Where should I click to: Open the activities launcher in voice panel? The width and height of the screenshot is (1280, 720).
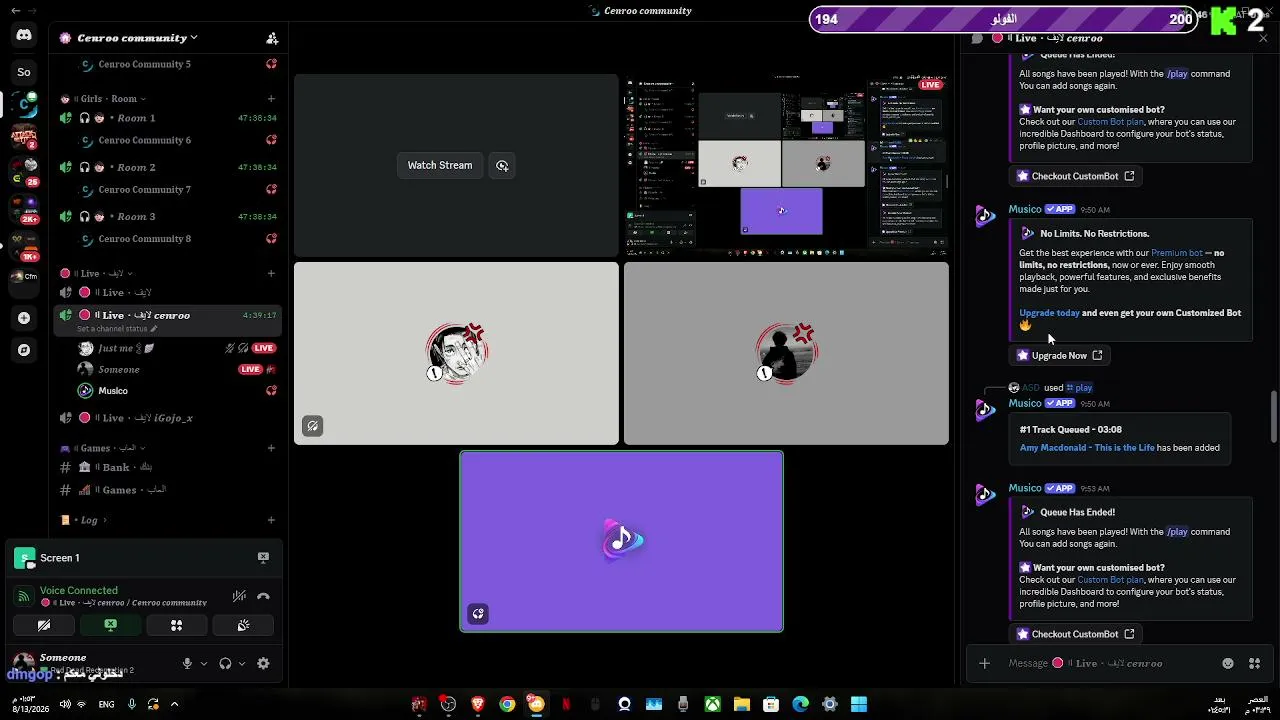coord(176,625)
